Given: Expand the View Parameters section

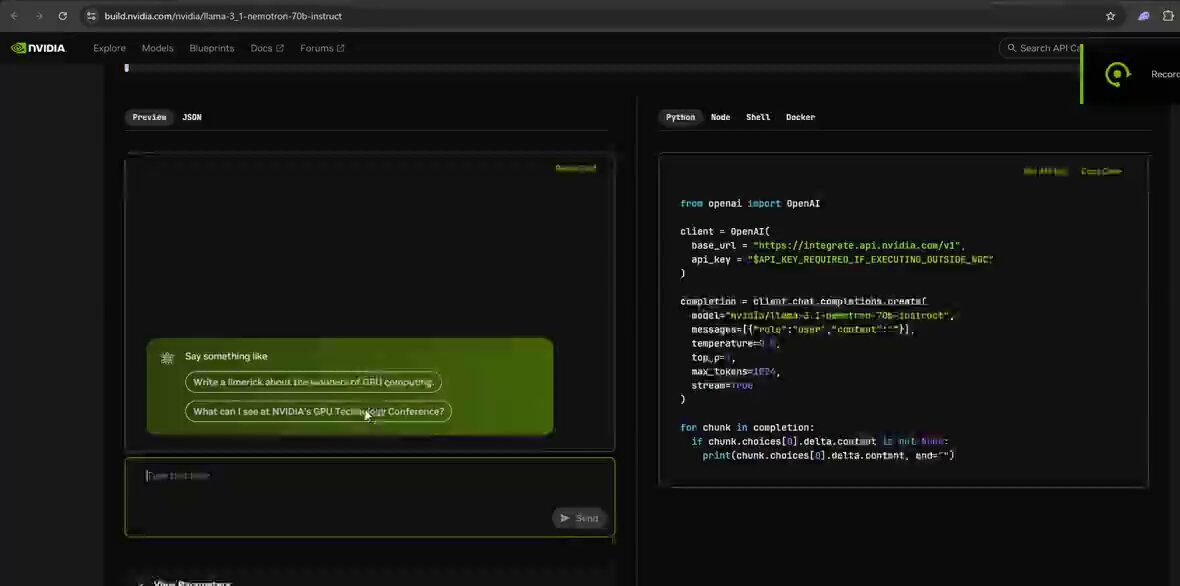Looking at the screenshot, I should click(188, 582).
